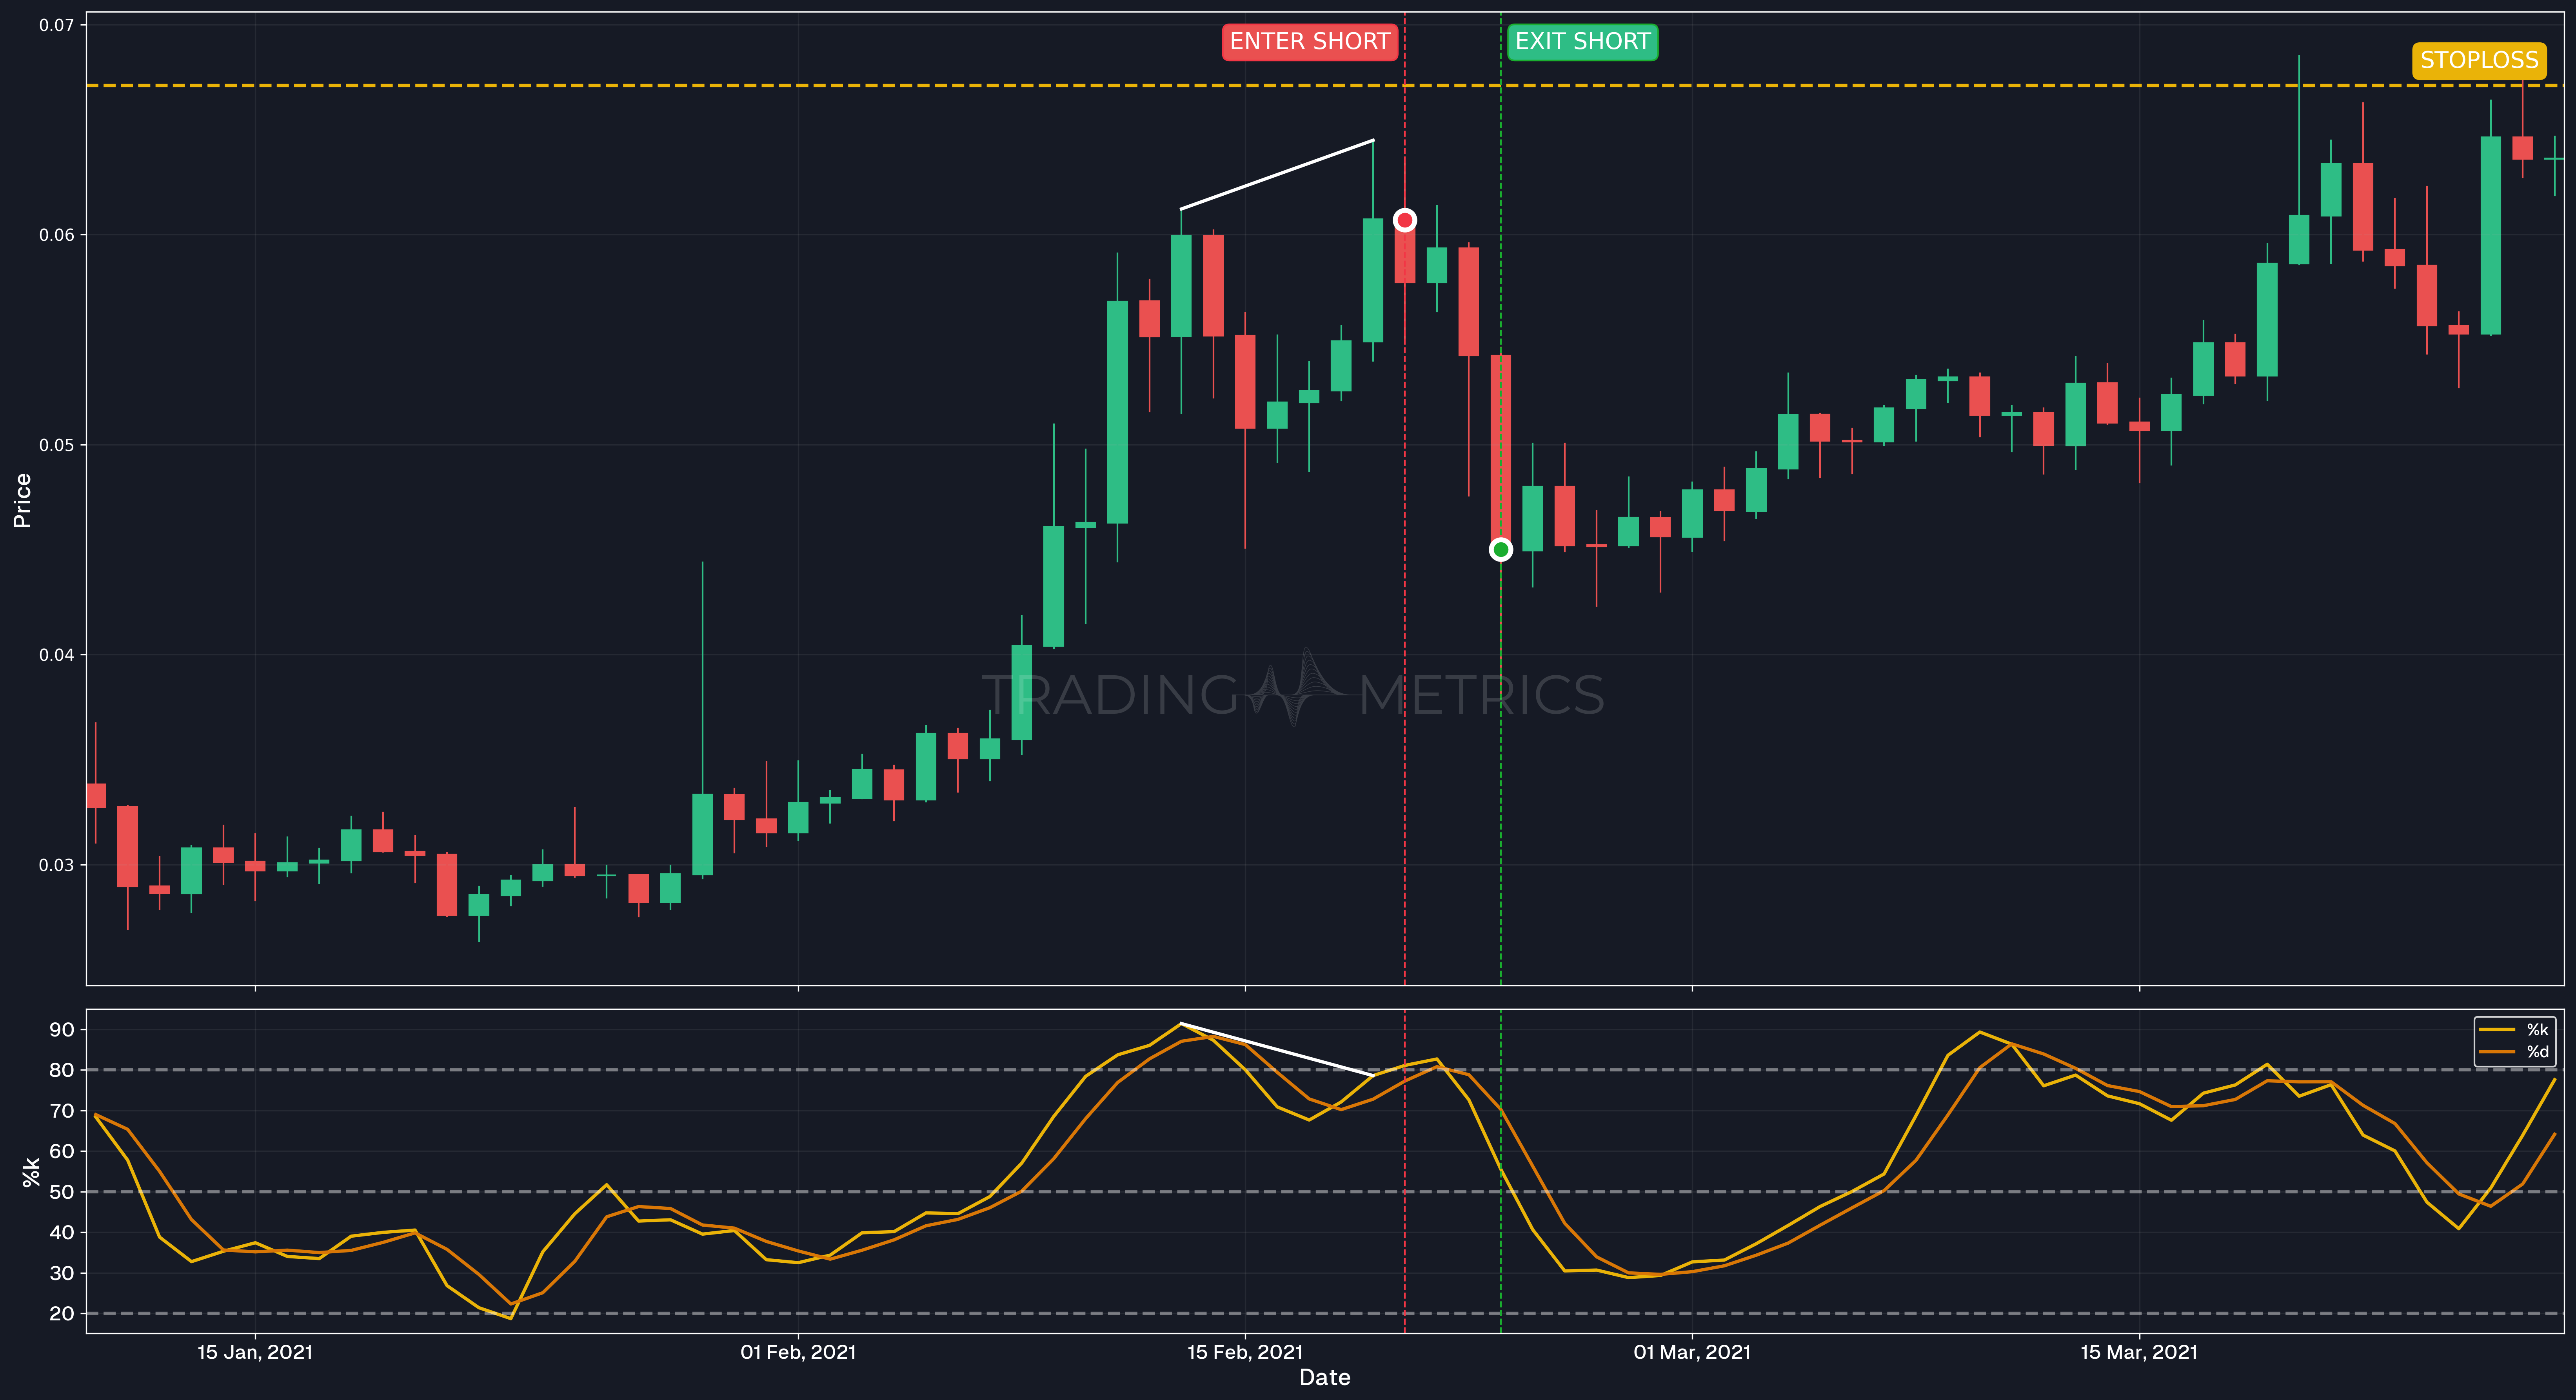Click the %d legend entry
The height and width of the screenshot is (1400, 2576).
2514,1052
